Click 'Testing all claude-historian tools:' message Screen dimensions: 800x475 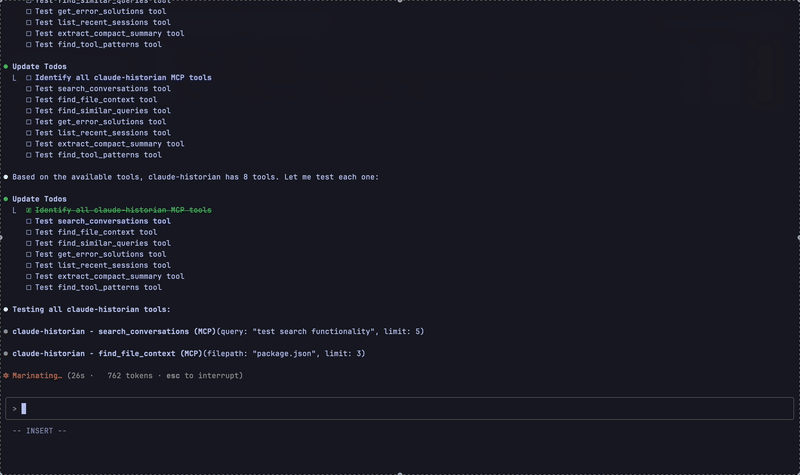pos(91,309)
